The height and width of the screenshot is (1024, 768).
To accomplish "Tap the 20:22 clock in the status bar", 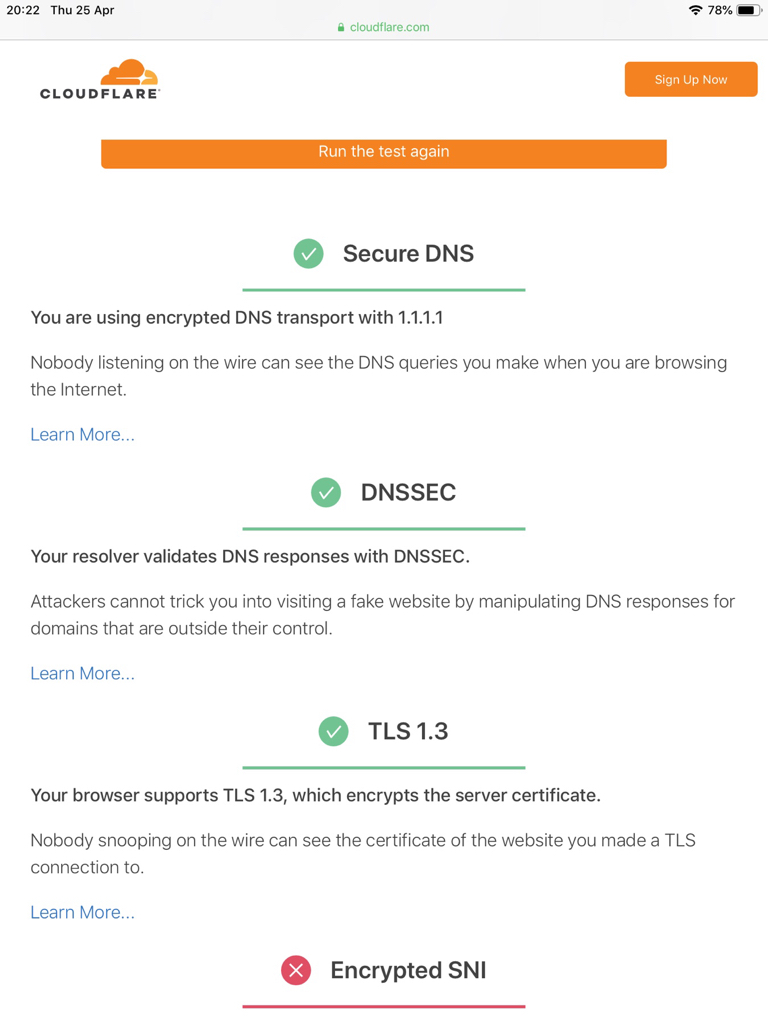I will click(23, 10).
